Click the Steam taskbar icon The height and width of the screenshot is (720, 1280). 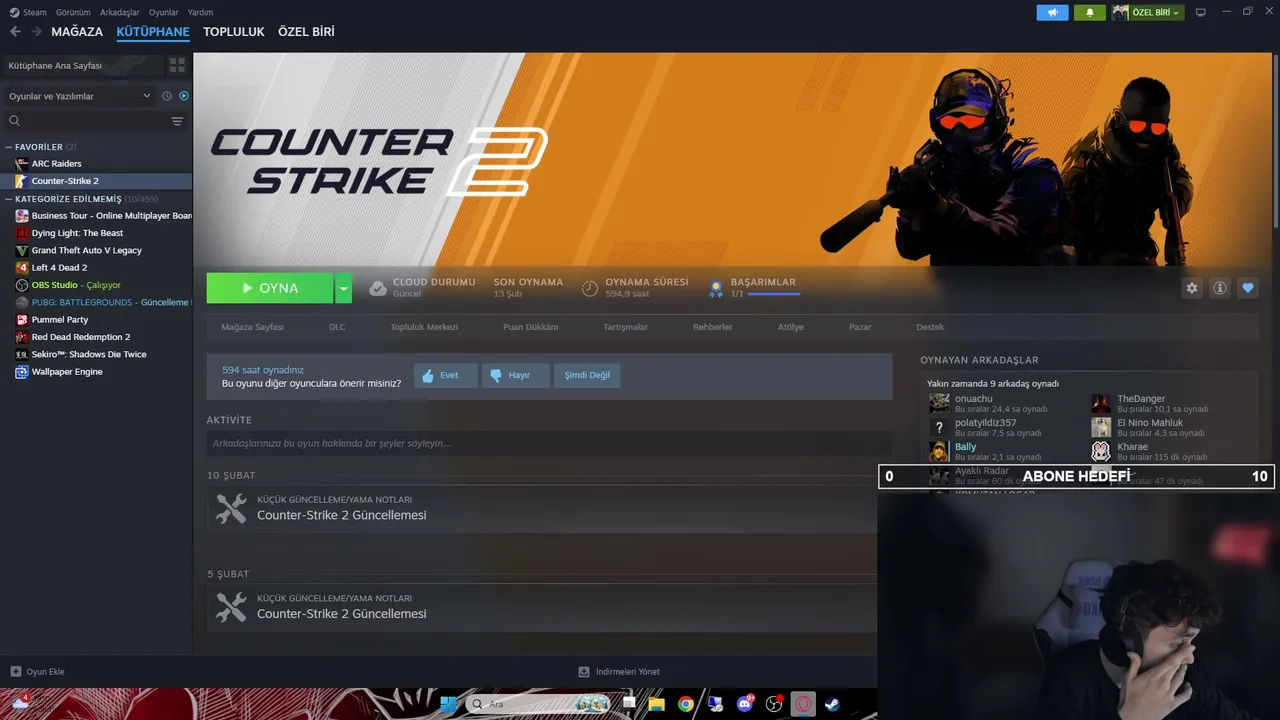click(x=832, y=704)
